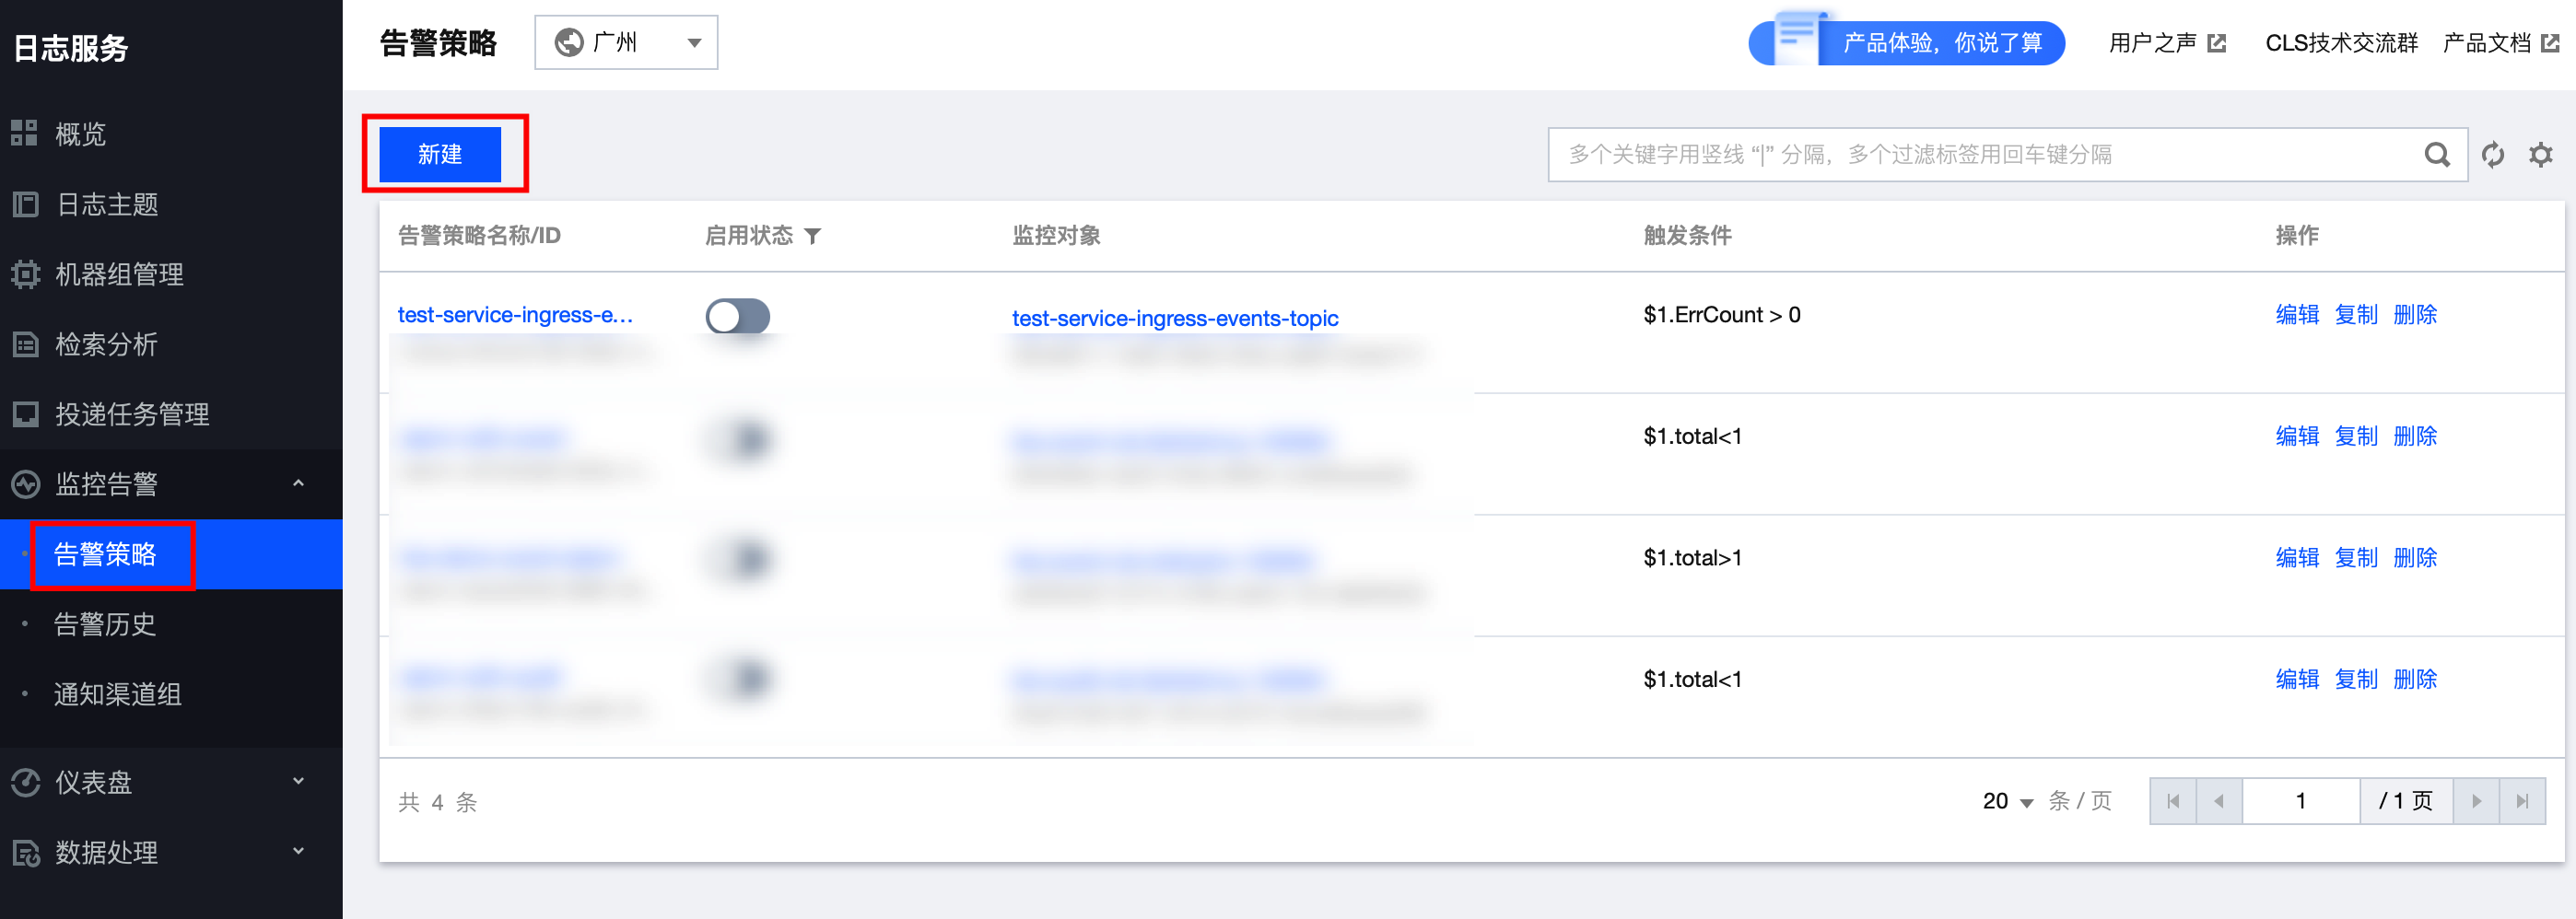Click the refresh icon beside search box
Image resolution: width=2576 pixels, height=919 pixels.
click(x=2492, y=155)
